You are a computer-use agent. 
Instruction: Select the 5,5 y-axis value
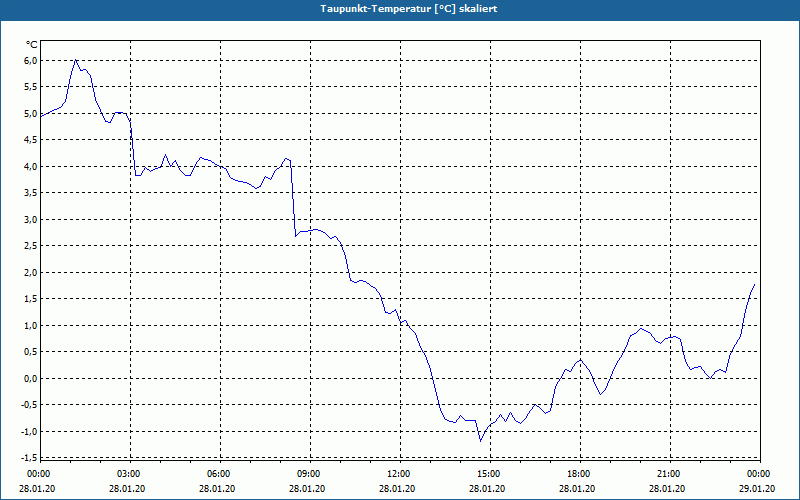coord(31,87)
